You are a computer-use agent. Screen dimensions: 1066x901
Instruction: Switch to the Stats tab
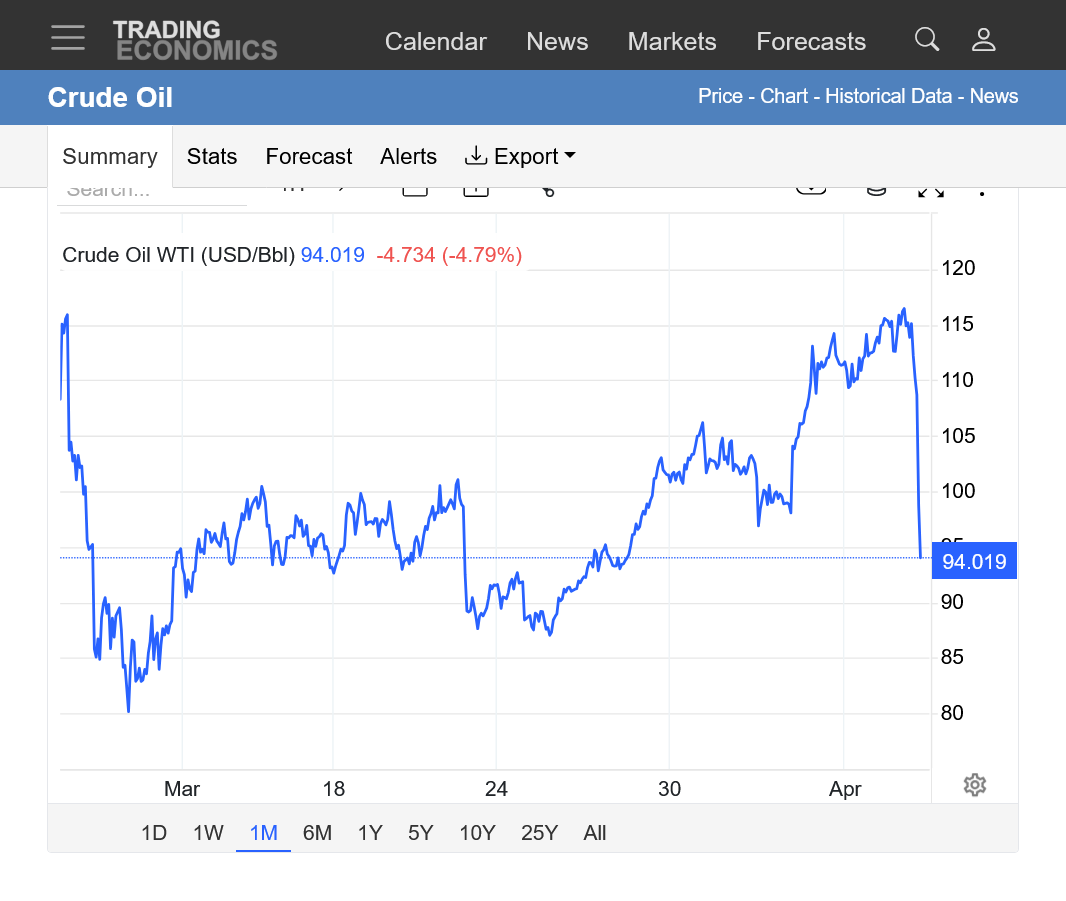pos(212,156)
